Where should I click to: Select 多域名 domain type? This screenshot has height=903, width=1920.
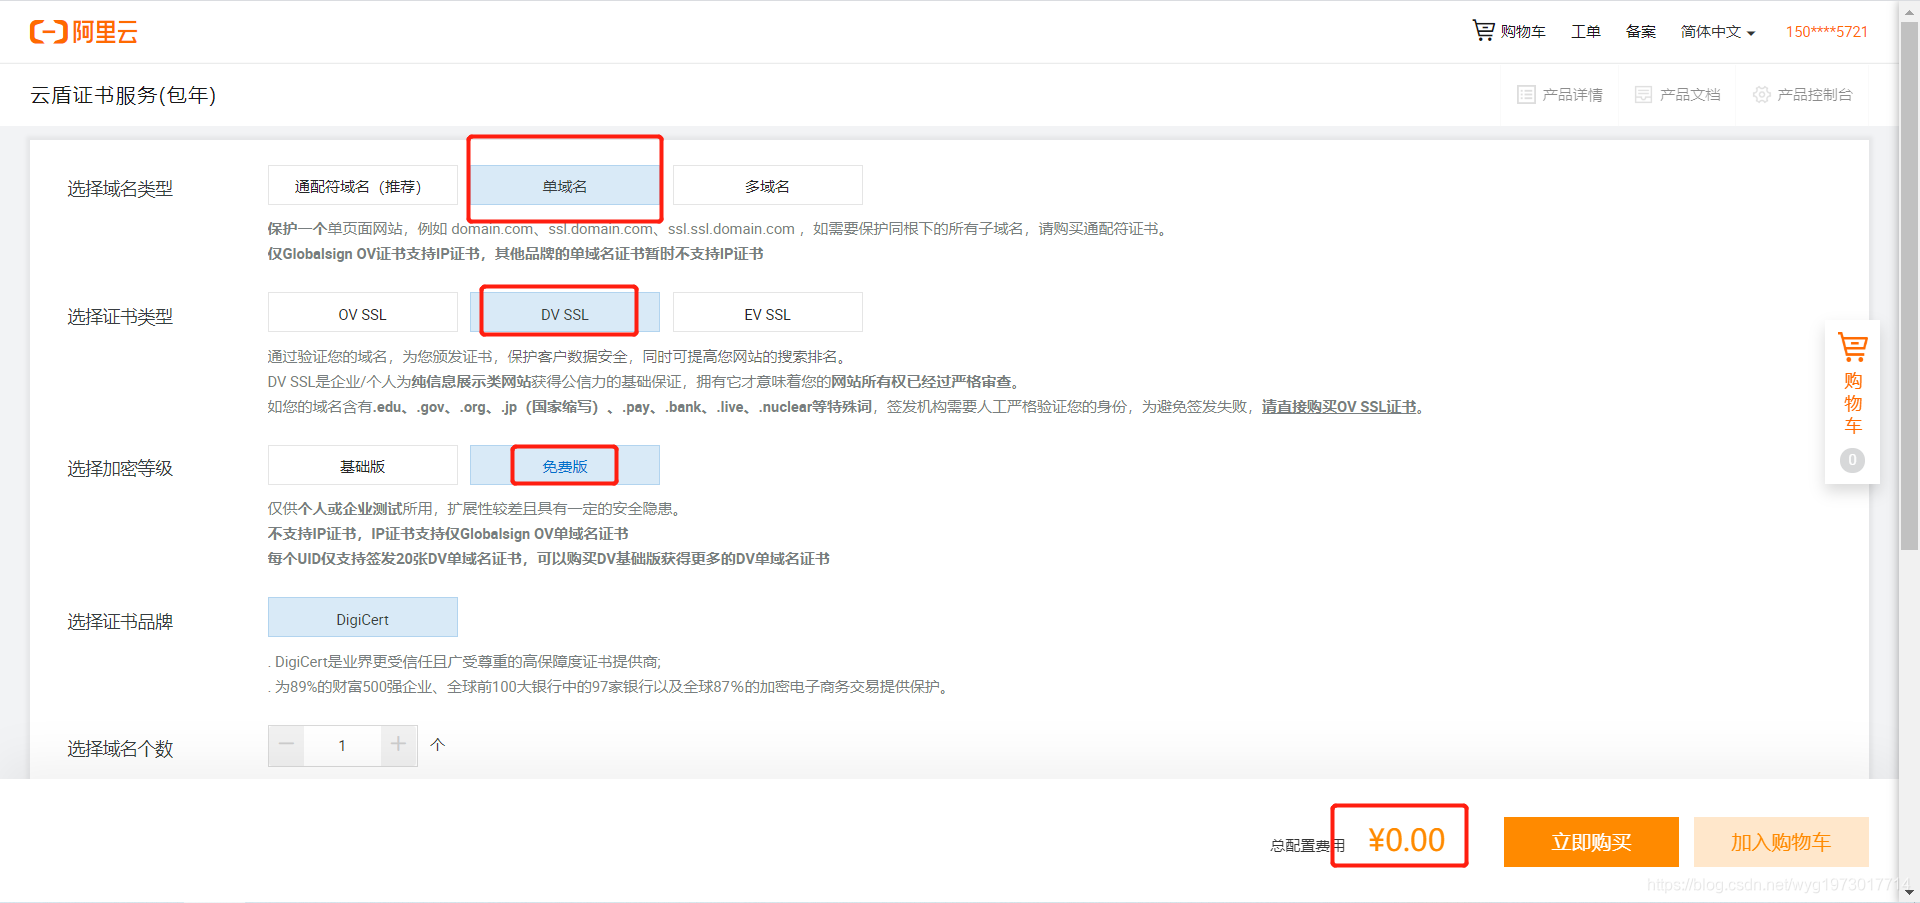pos(768,186)
